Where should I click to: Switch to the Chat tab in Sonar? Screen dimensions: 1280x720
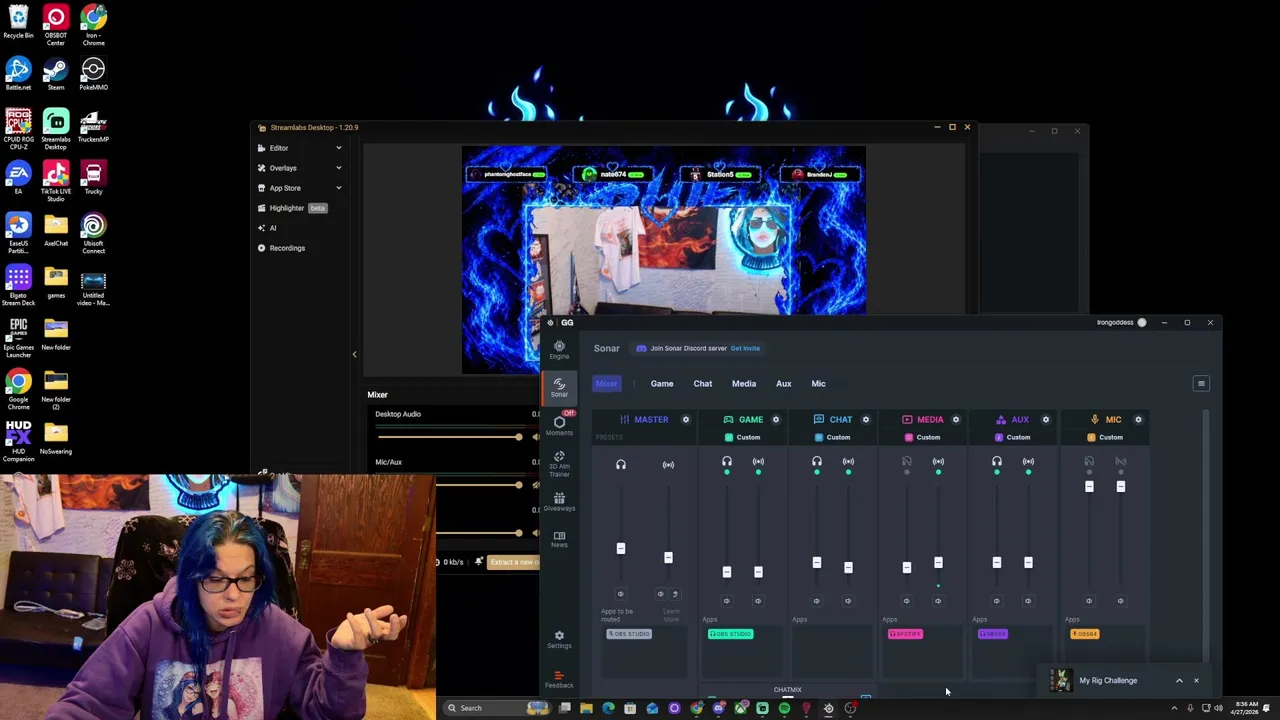[703, 384]
